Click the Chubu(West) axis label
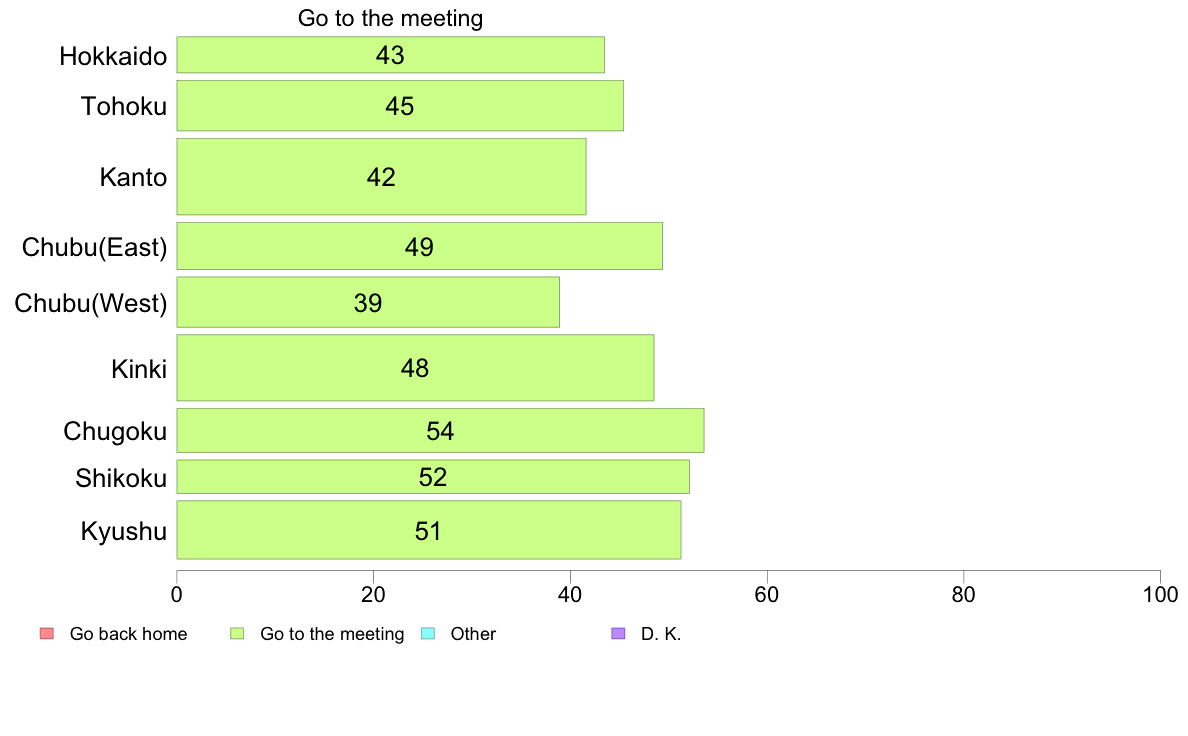The image size is (1188, 736). coord(91,303)
